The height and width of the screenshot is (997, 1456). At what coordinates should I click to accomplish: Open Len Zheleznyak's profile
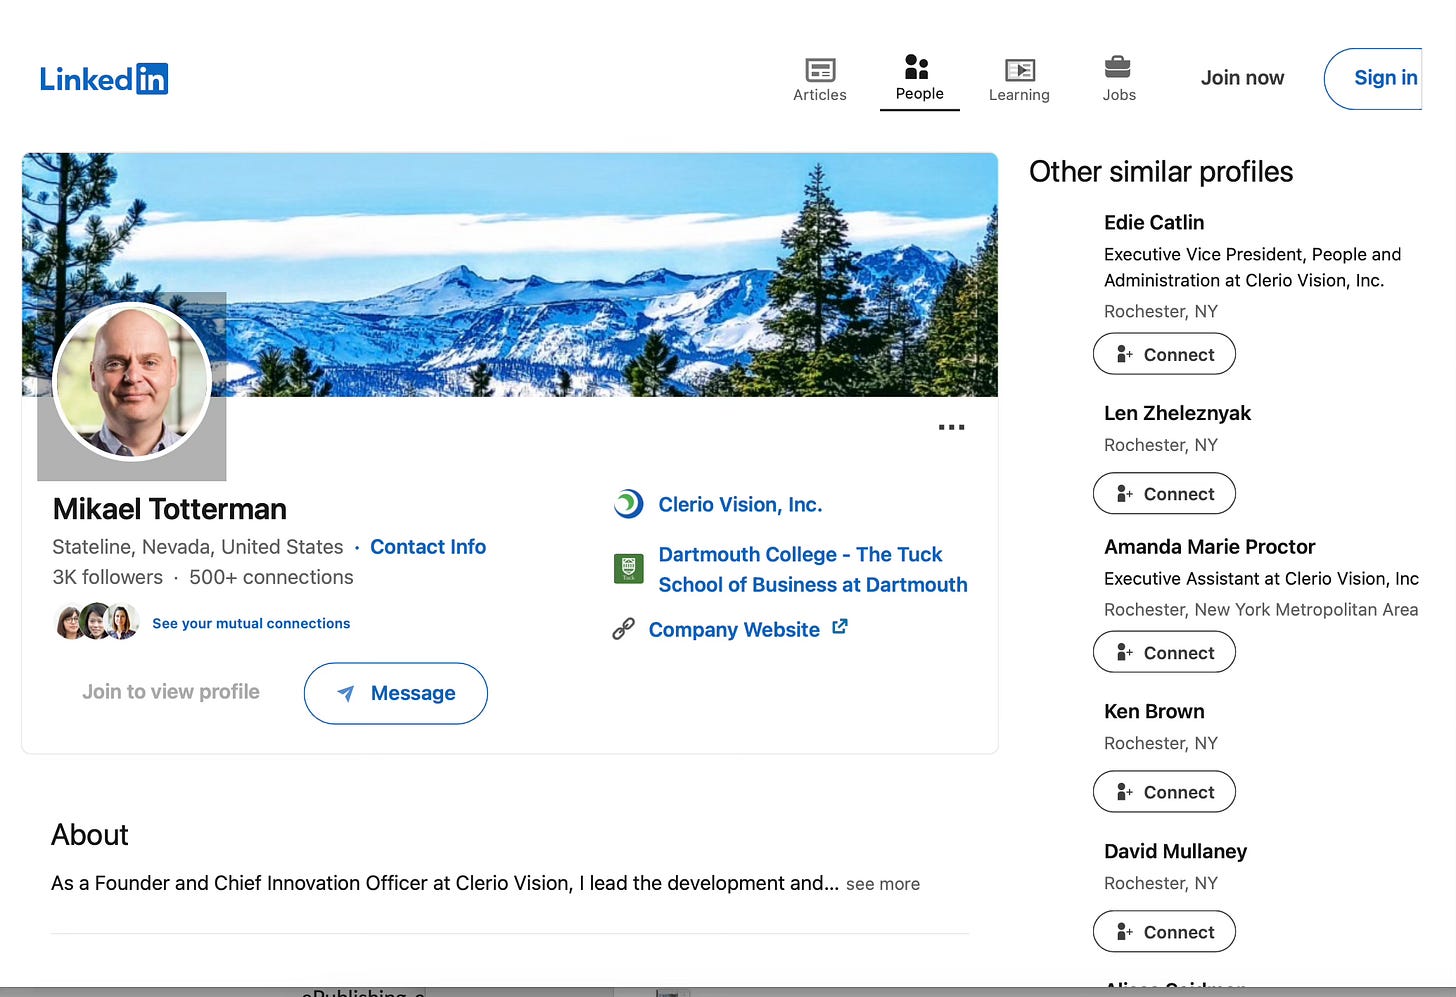point(1177,413)
